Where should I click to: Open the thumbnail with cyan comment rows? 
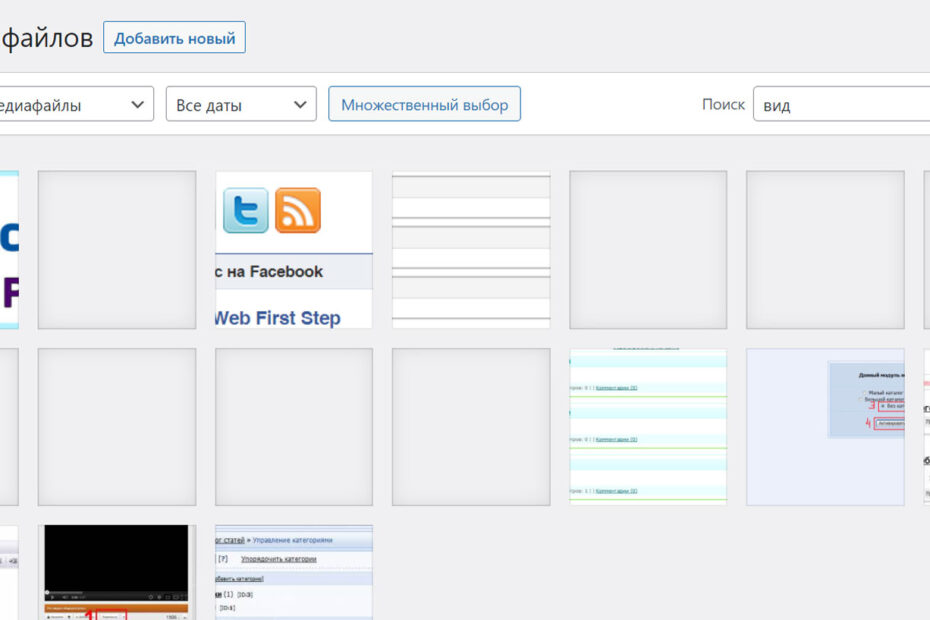click(648, 427)
